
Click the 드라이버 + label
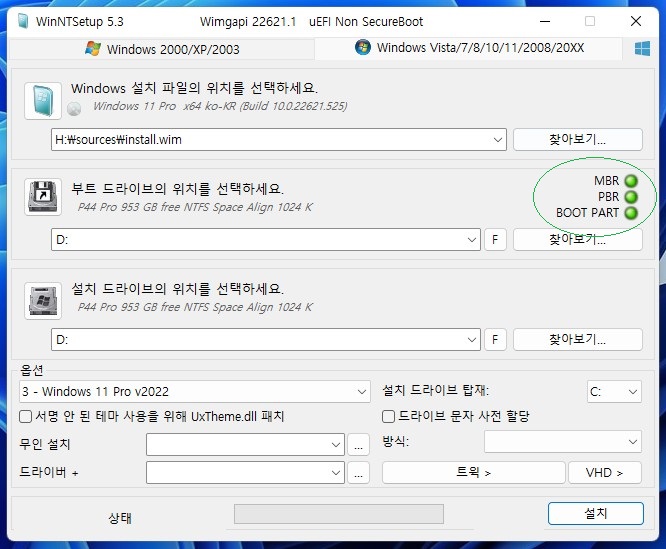(x=49, y=472)
